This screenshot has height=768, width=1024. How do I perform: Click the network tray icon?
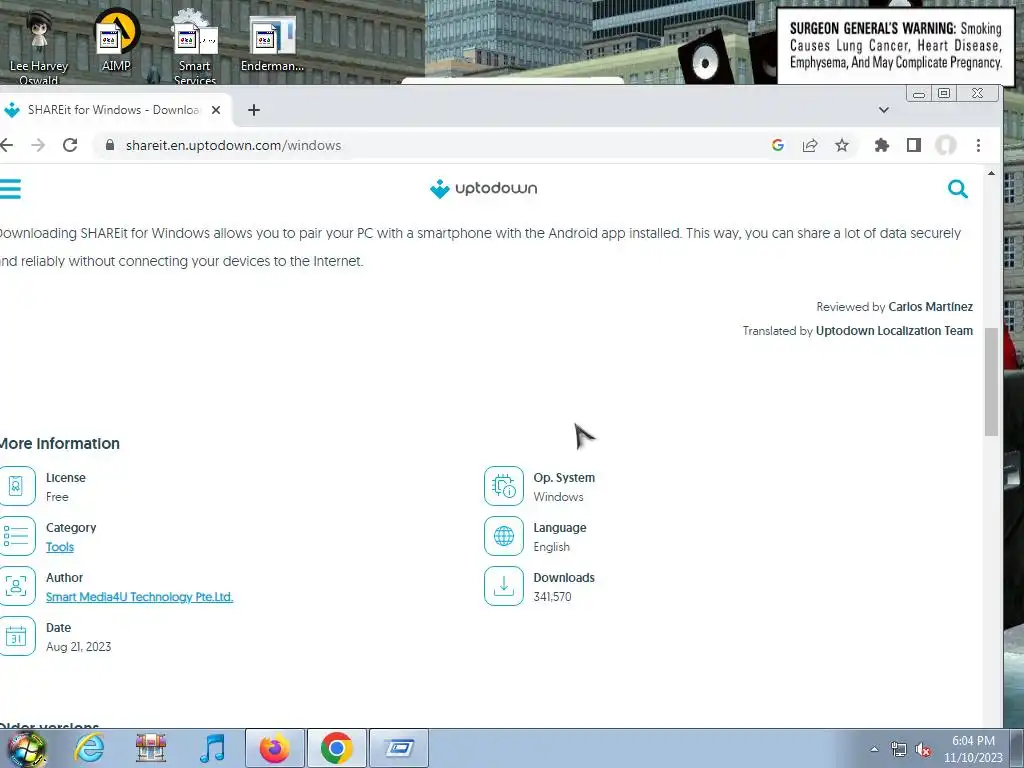point(899,749)
